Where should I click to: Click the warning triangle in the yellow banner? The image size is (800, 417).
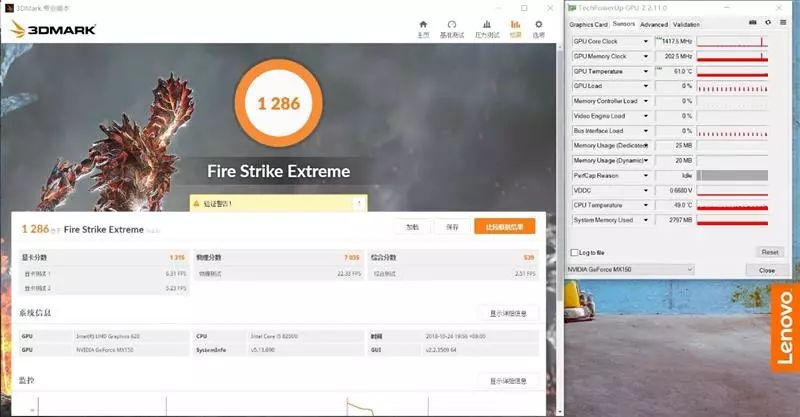[x=196, y=204]
